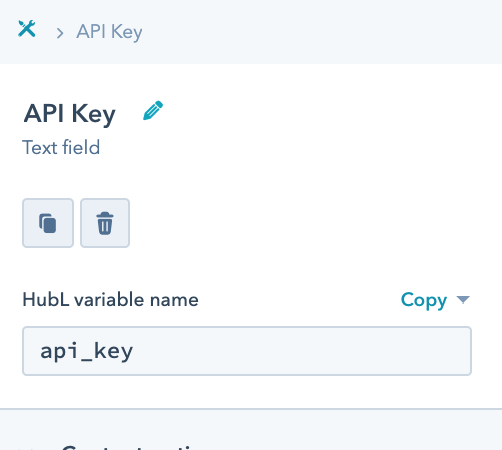Click the teal edit pencil beside heading
The width and height of the screenshot is (502, 450).
[153, 110]
